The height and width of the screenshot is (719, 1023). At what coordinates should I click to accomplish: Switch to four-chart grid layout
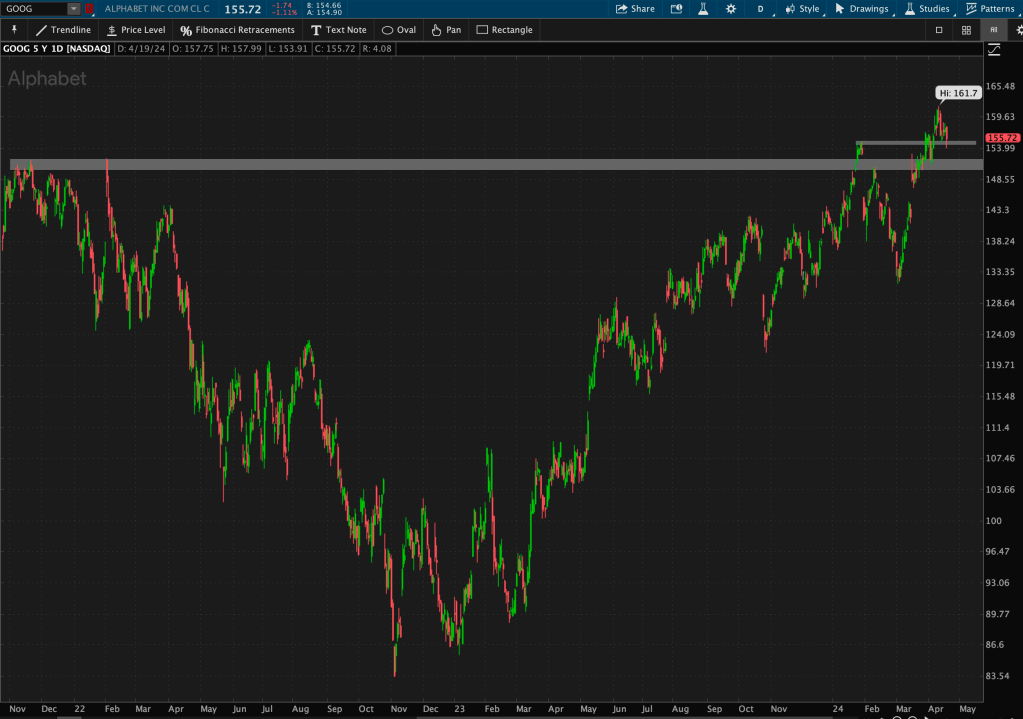coord(966,30)
